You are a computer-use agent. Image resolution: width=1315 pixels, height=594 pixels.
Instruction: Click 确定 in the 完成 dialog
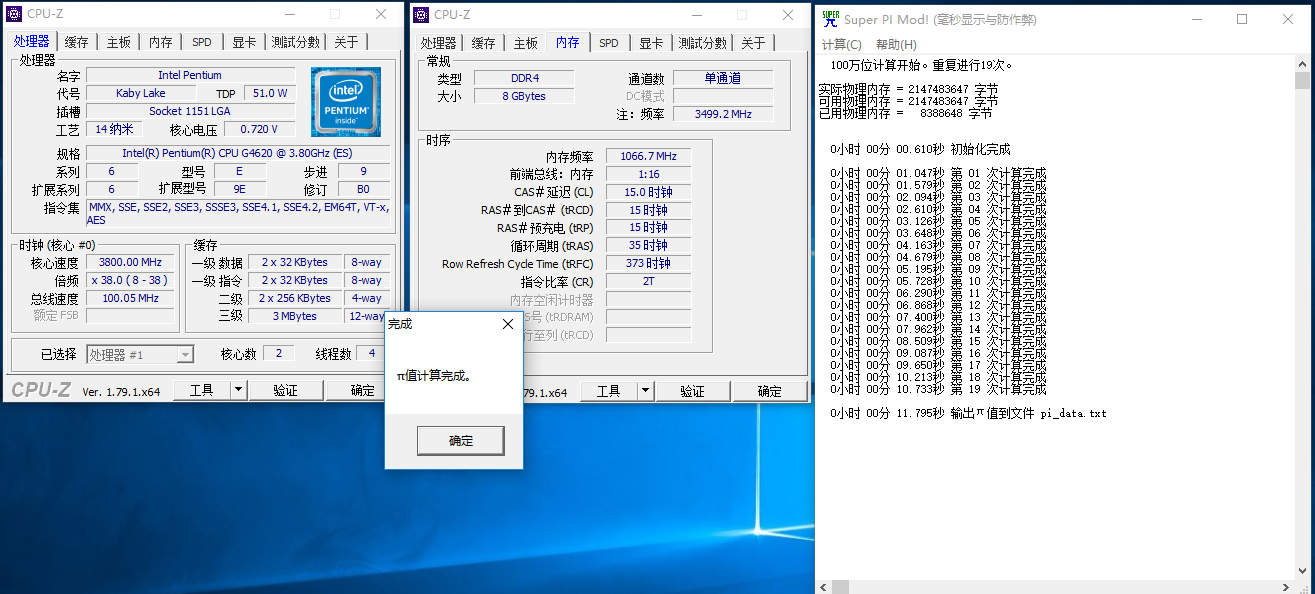click(460, 440)
